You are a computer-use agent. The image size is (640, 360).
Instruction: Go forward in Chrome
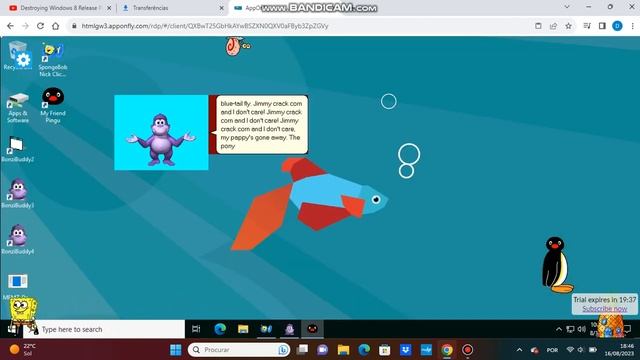pyautogui.click(x=25, y=26)
